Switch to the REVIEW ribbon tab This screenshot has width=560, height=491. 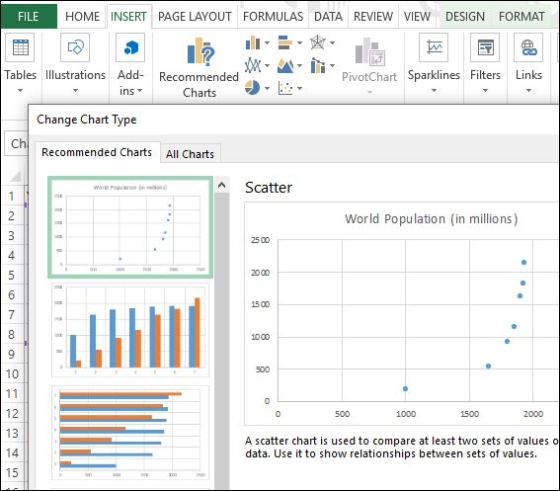[x=373, y=16]
